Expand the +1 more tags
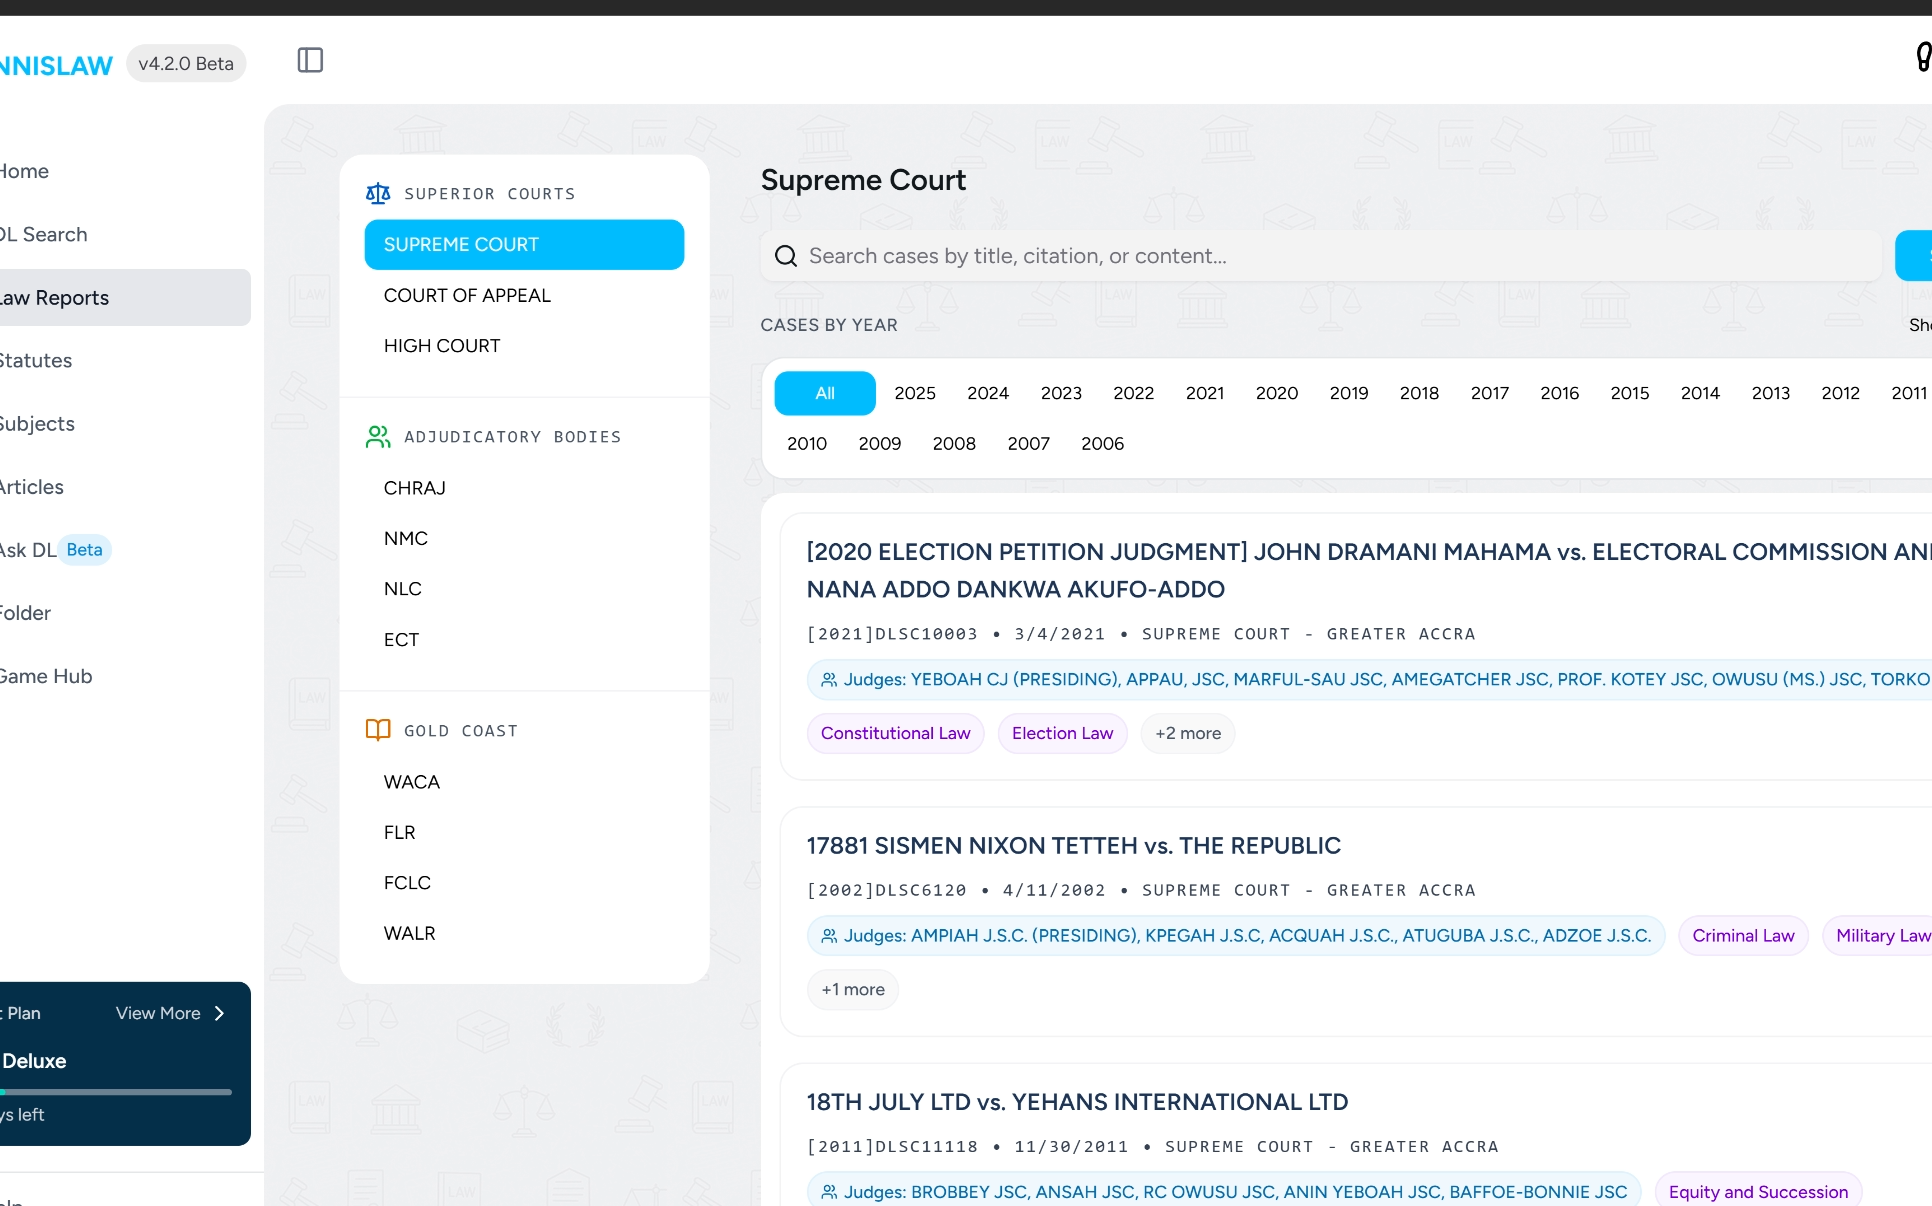 point(852,989)
